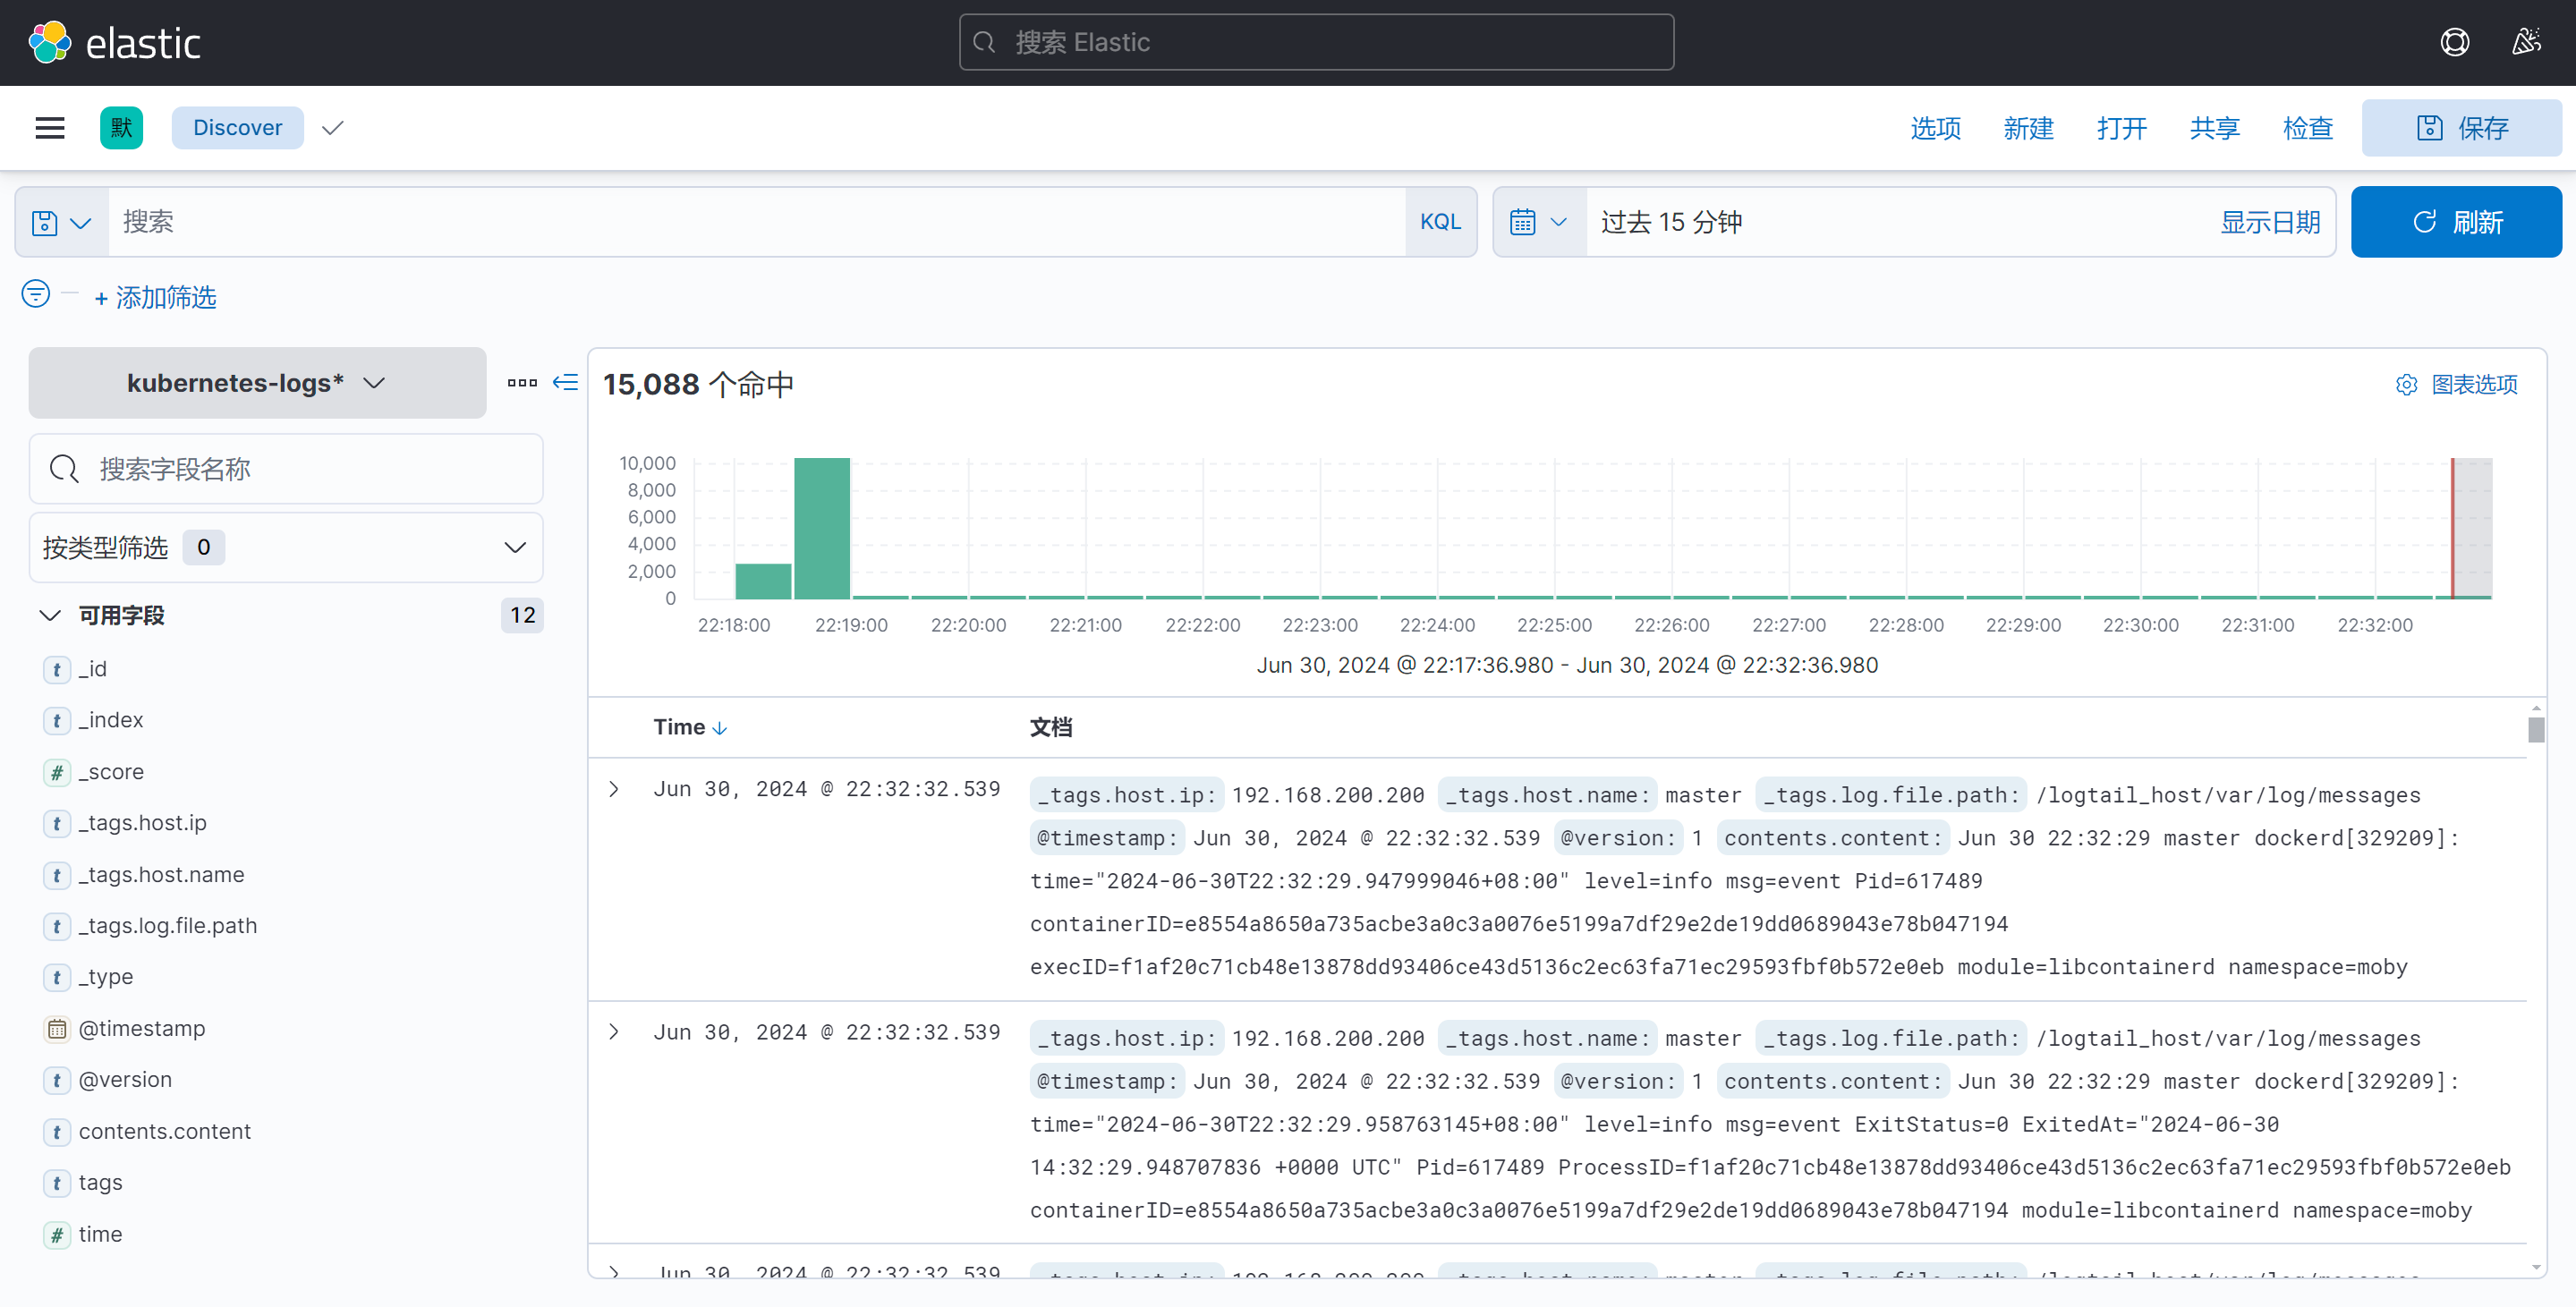This screenshot has width=2576, height=1307.
Task: Focus the Search Elastic global input
Action: tap(1316, 42)
